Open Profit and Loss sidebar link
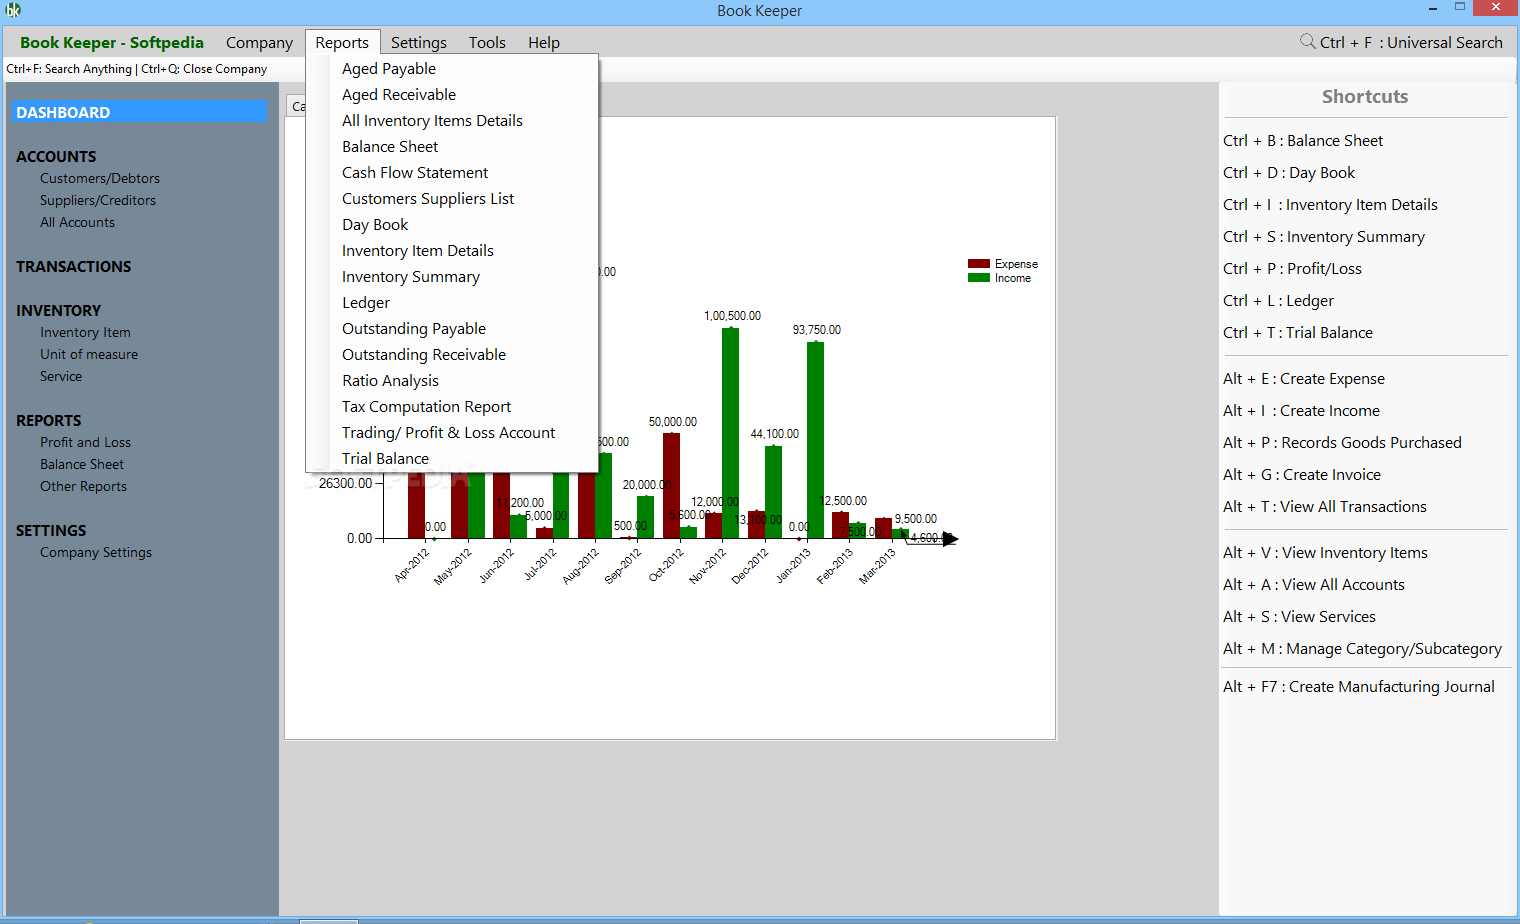This screenshot has width=1520, height=924. [x=85, y=442]
